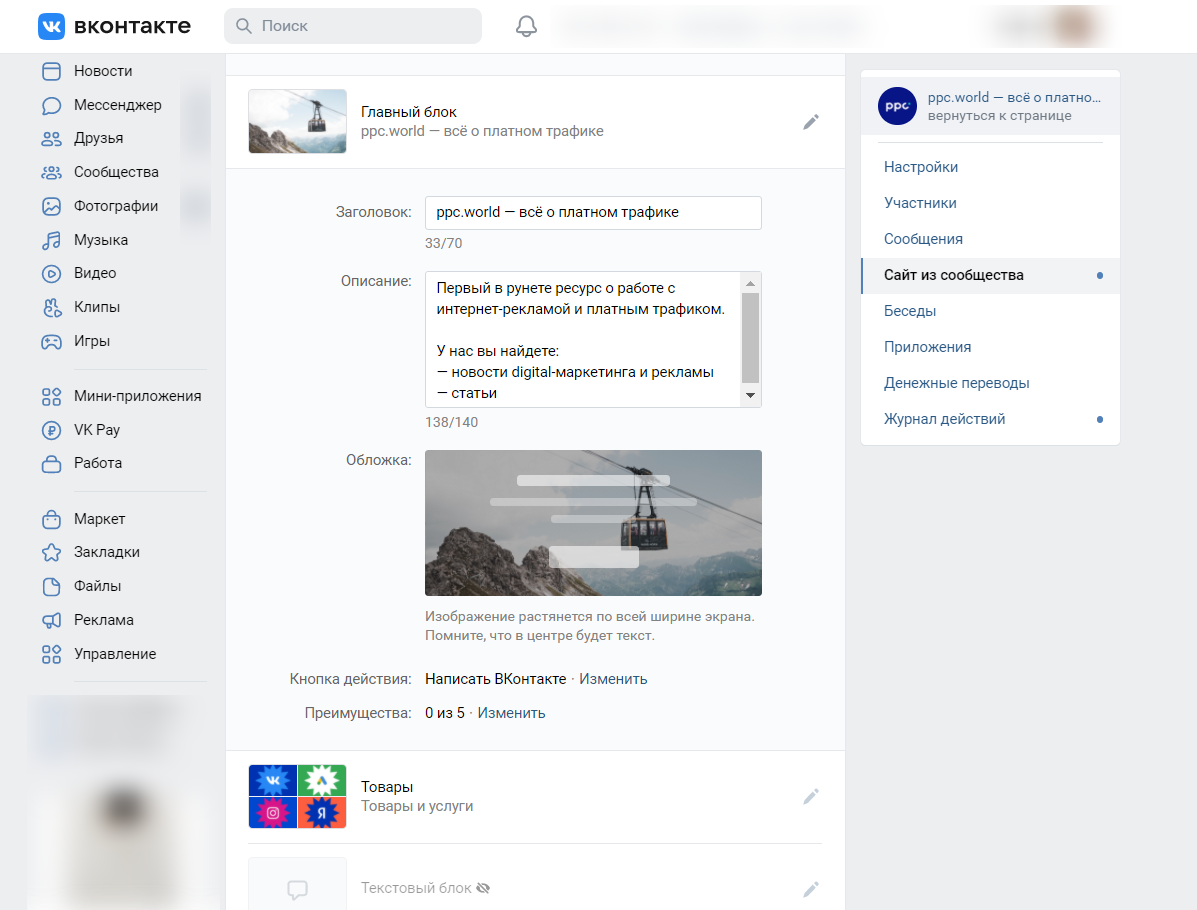
Task: Click the description scrollbar thumb
Action: pyautogui.click(x=750, y=337)
